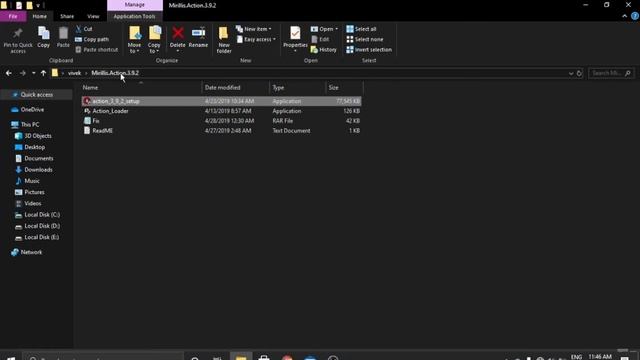Refresh the folder view

tap(579, 73)
